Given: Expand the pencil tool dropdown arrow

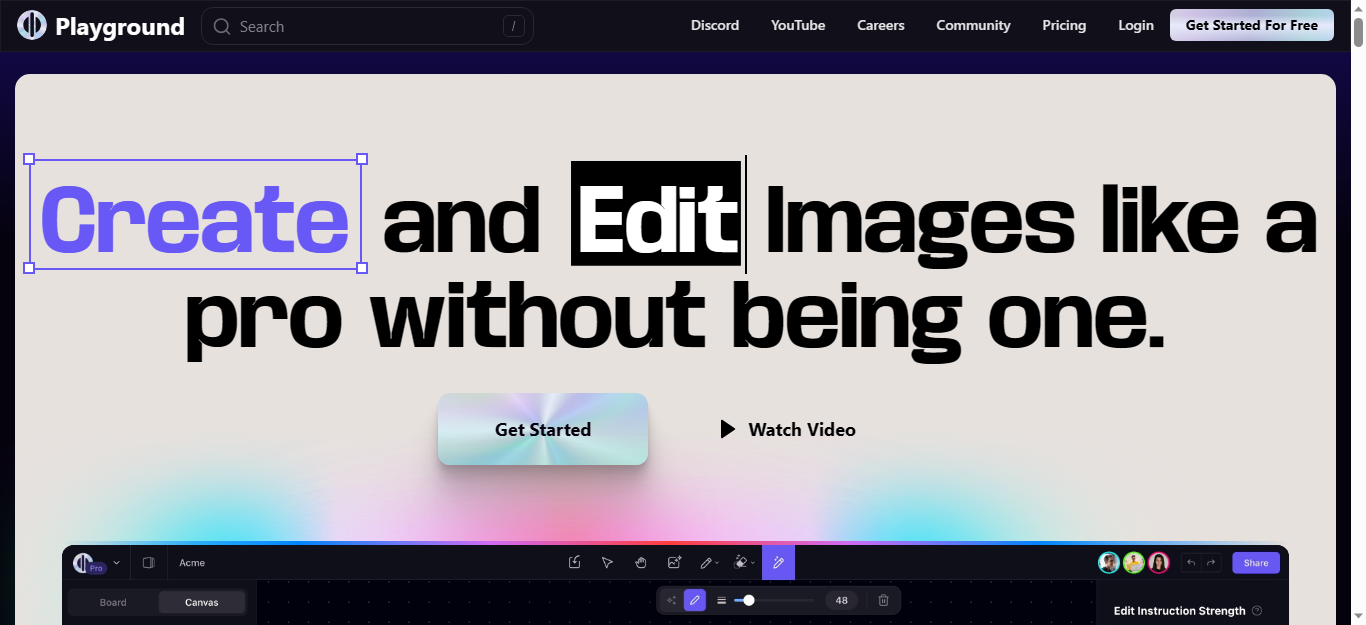Looking at the screenshot, I should coord(717,564).
